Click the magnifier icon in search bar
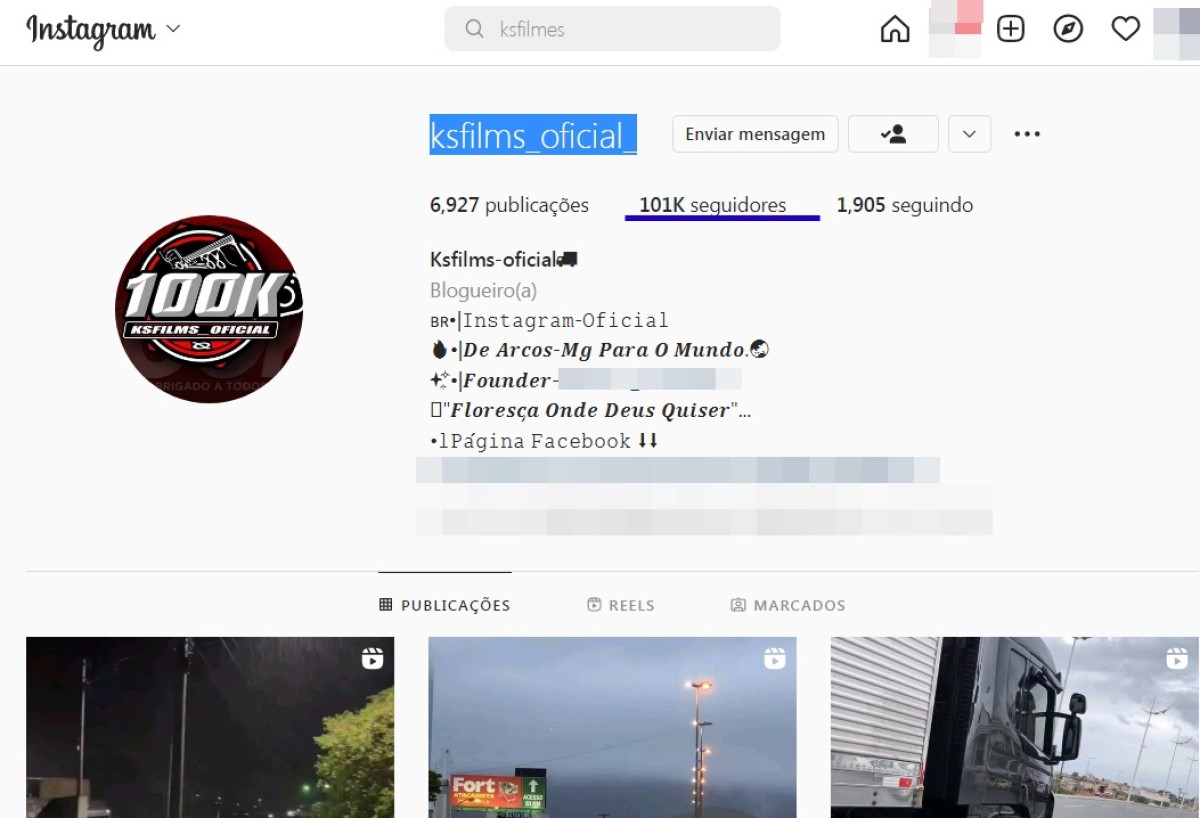The height and width of the screenshot is (818, 1200). click(475, 29)
